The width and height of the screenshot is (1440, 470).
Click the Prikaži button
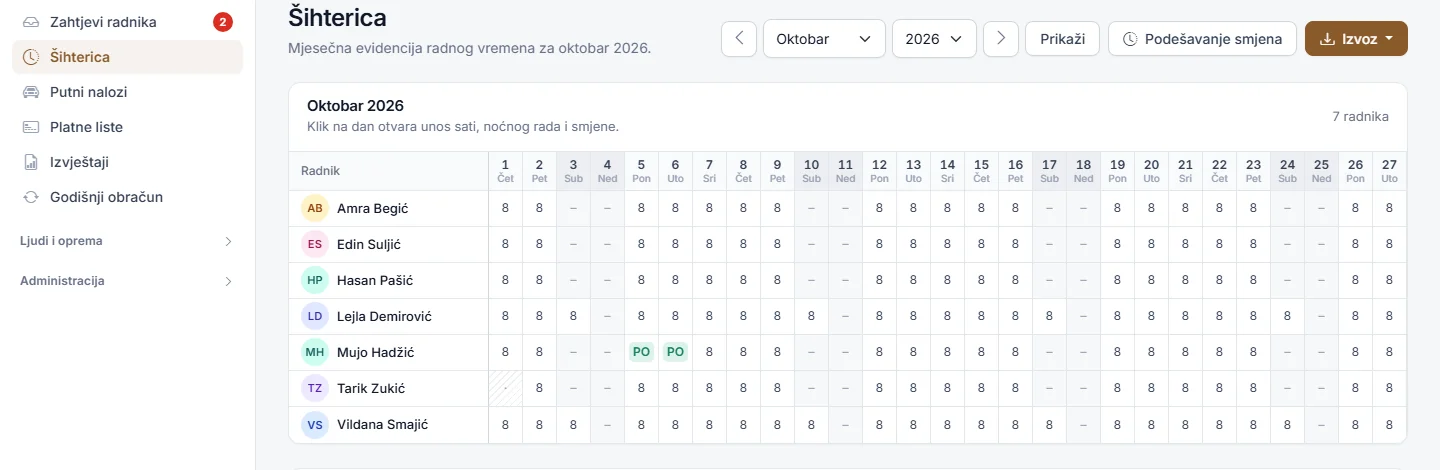1062,39
